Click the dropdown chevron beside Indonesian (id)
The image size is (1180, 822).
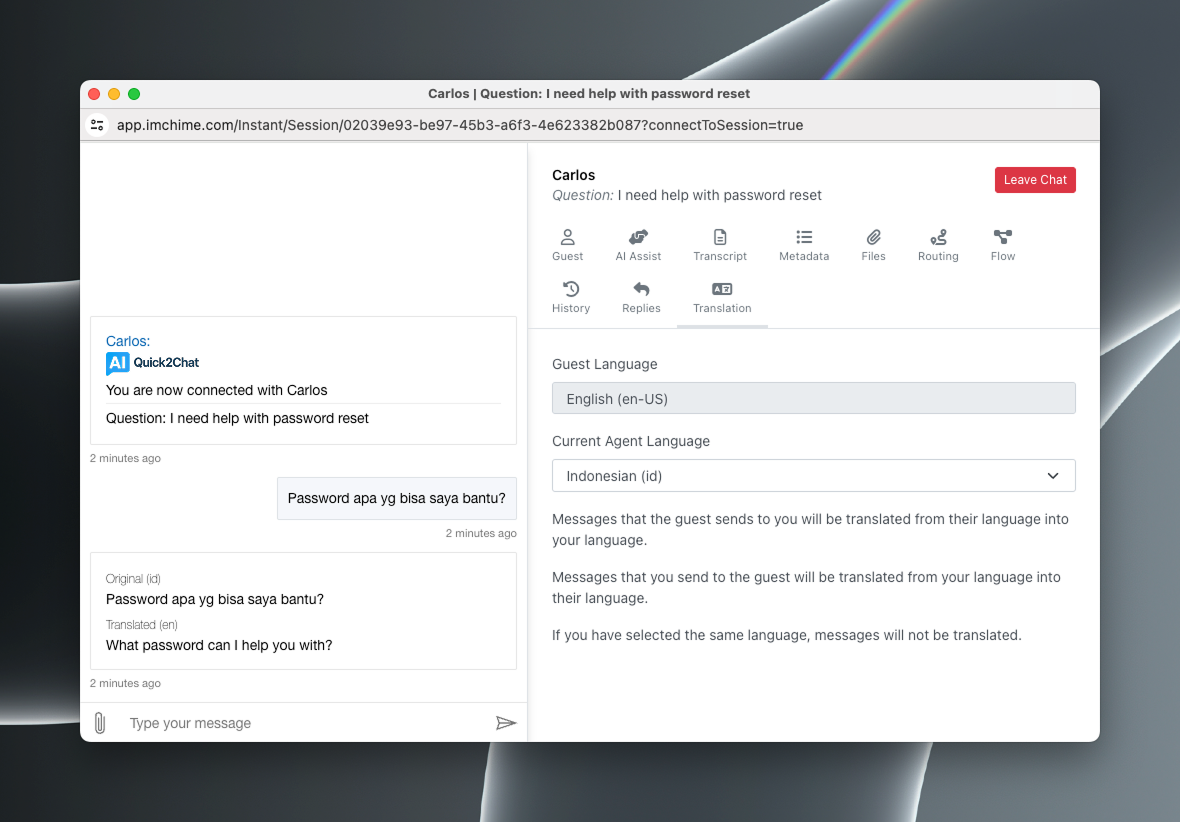pyautogui.click(x=1053, y=476)
